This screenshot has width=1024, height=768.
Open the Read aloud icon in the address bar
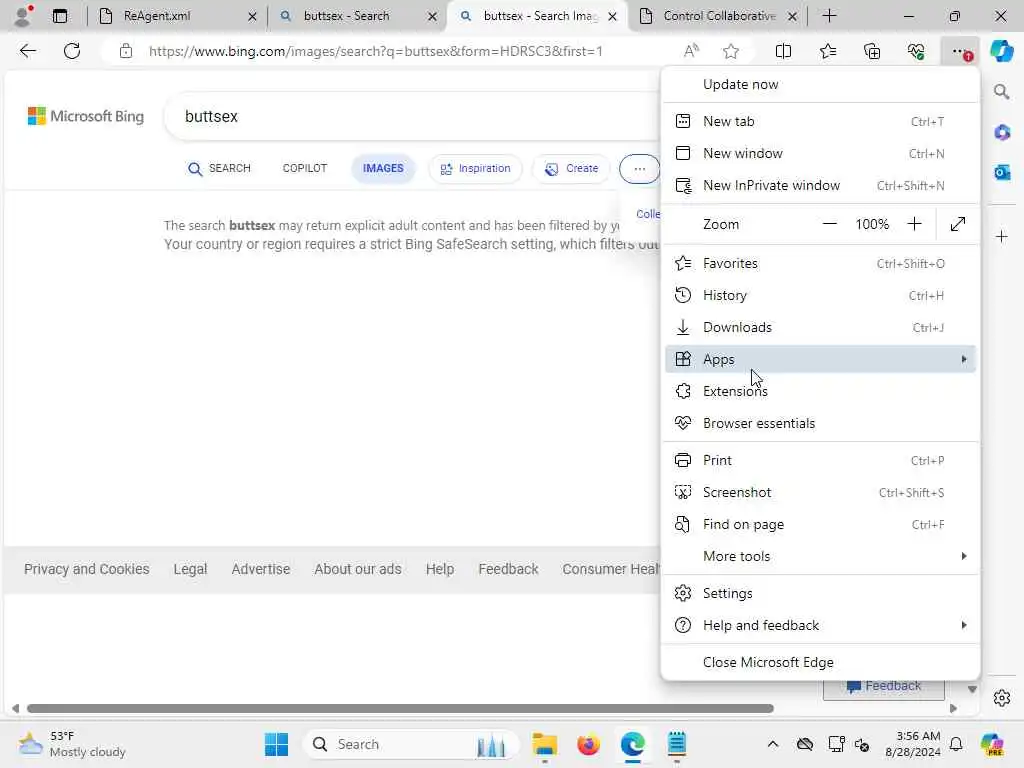point(691,51)
